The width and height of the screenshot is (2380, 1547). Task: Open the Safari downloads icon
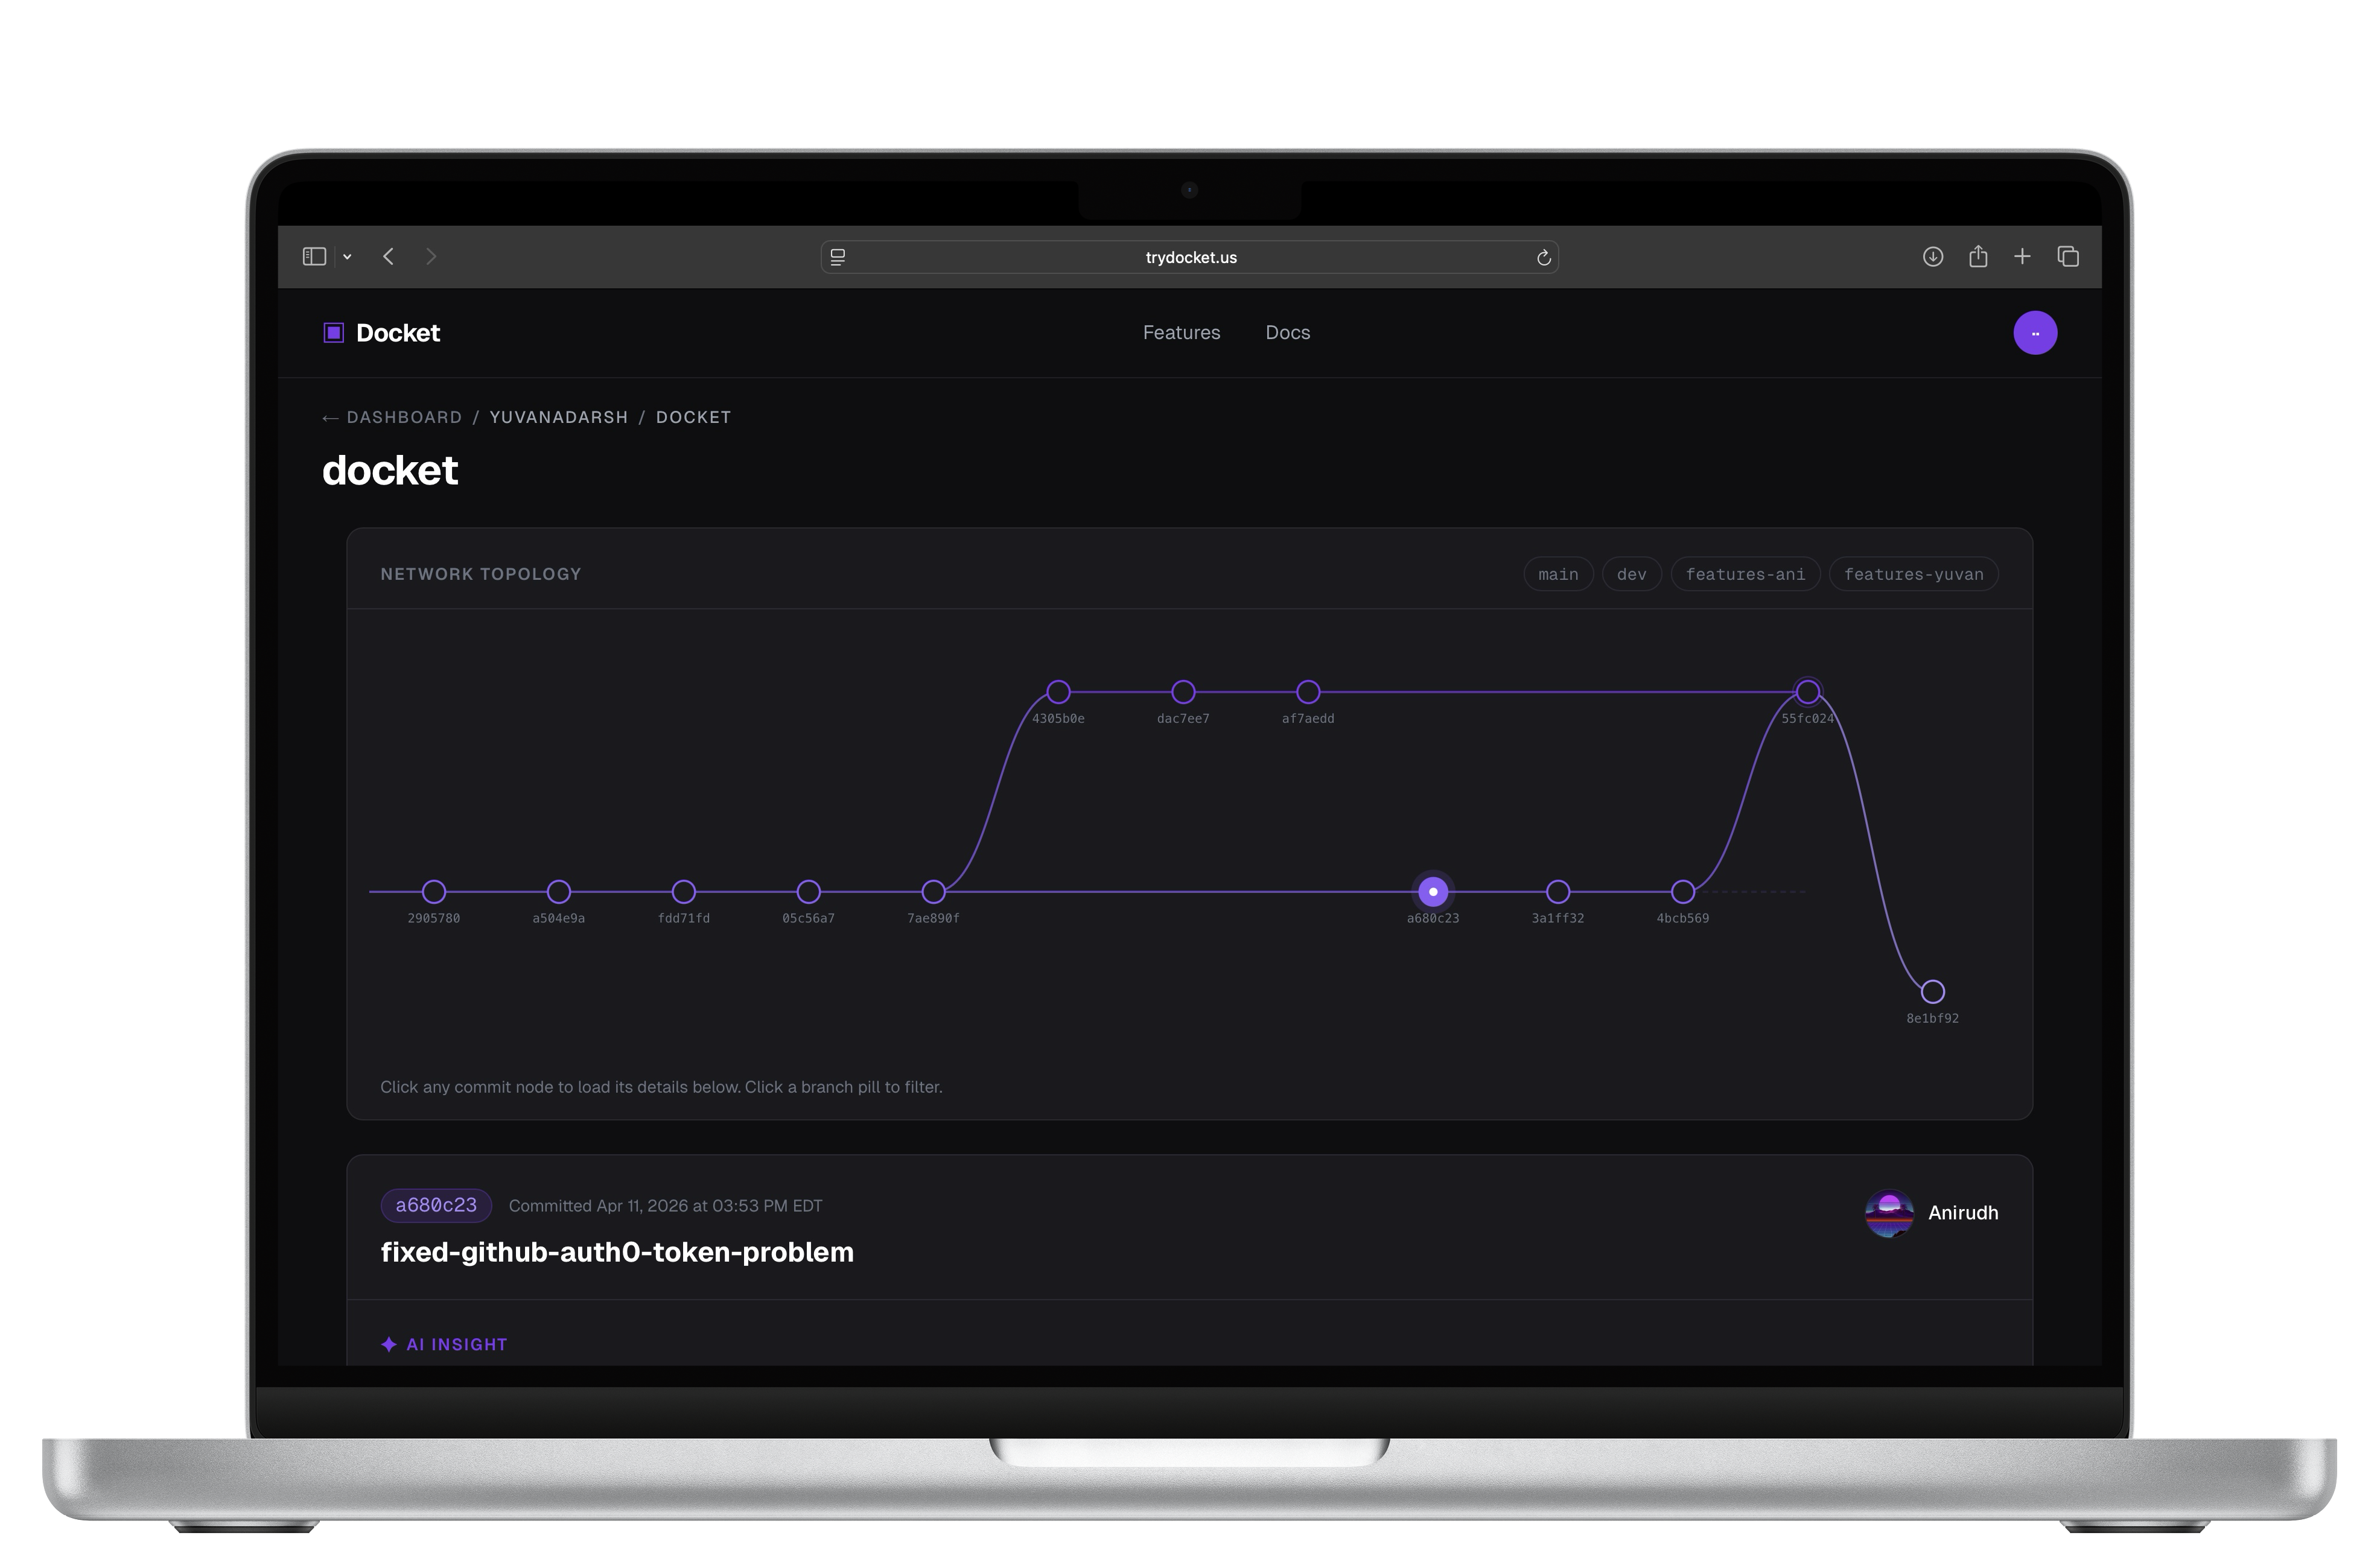[1932, 257]
